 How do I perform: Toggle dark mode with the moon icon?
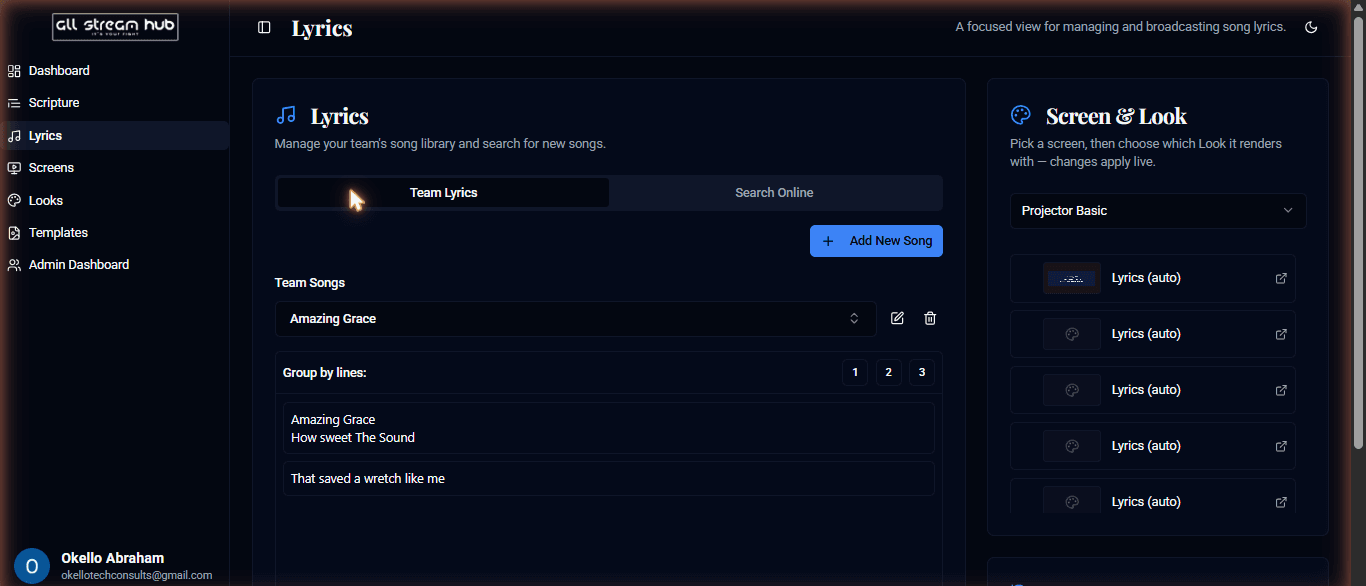(x=1311, y=27)
